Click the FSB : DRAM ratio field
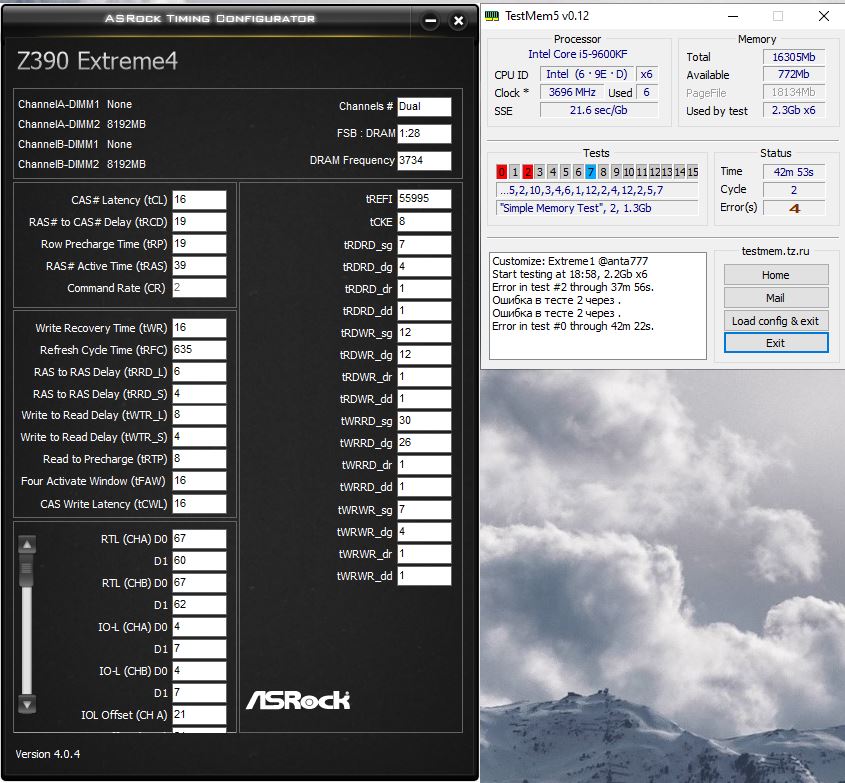Image resolution: width=845 pixels, height=783 pixels. [x=424, y=134]
